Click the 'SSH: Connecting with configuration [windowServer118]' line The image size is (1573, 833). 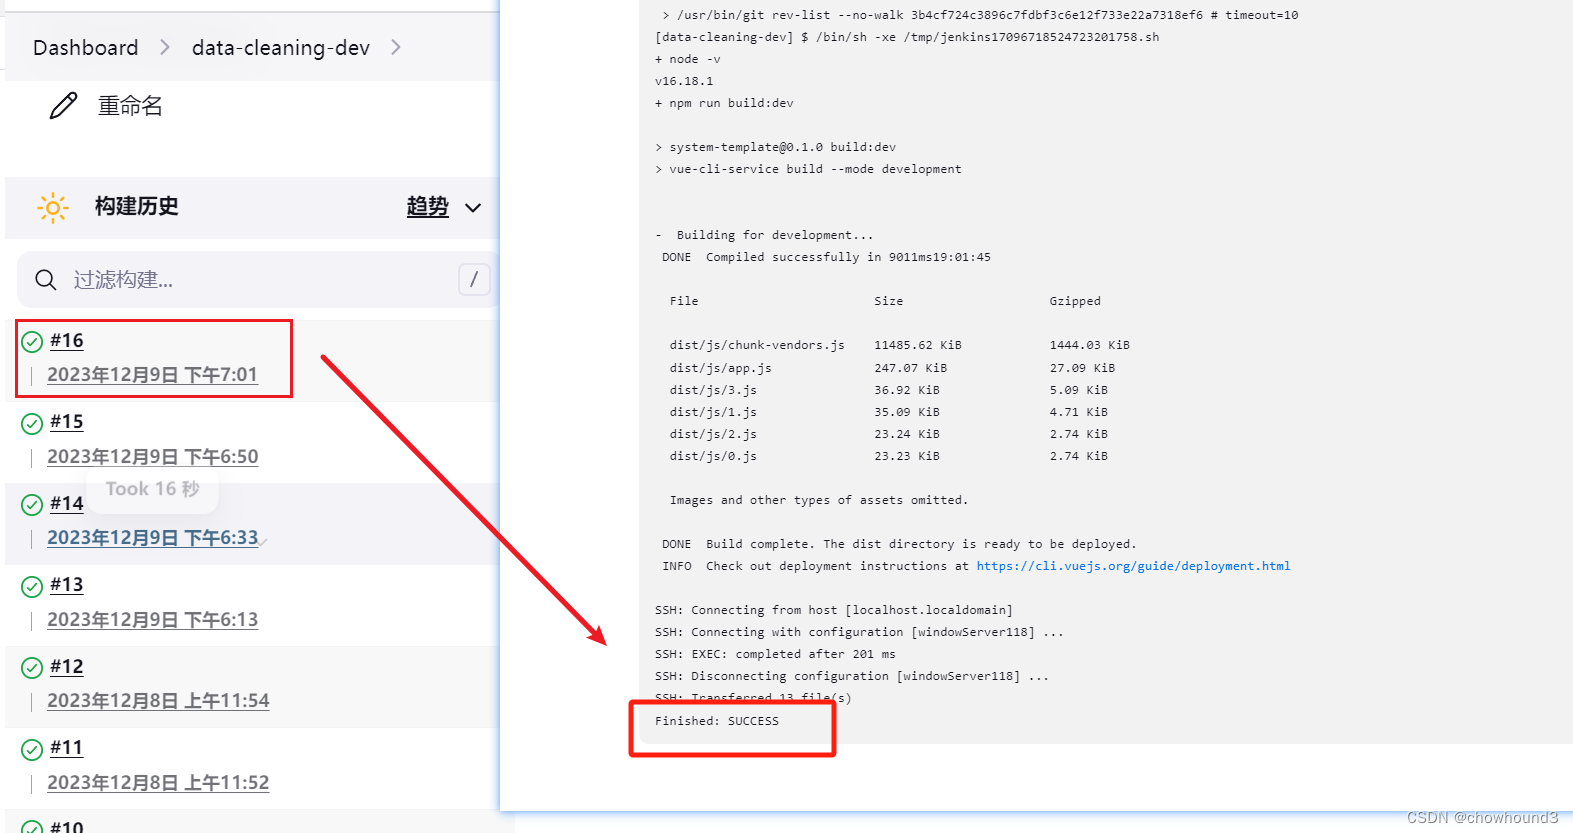[859, 632]
